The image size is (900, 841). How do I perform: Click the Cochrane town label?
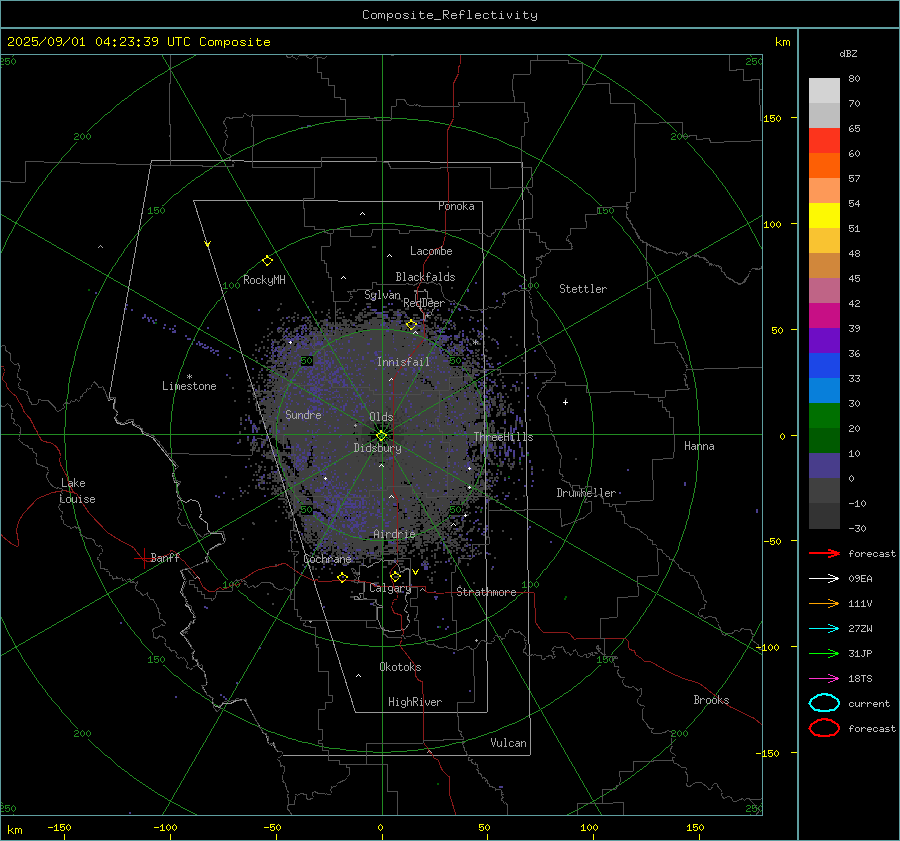tap(327, 559)
